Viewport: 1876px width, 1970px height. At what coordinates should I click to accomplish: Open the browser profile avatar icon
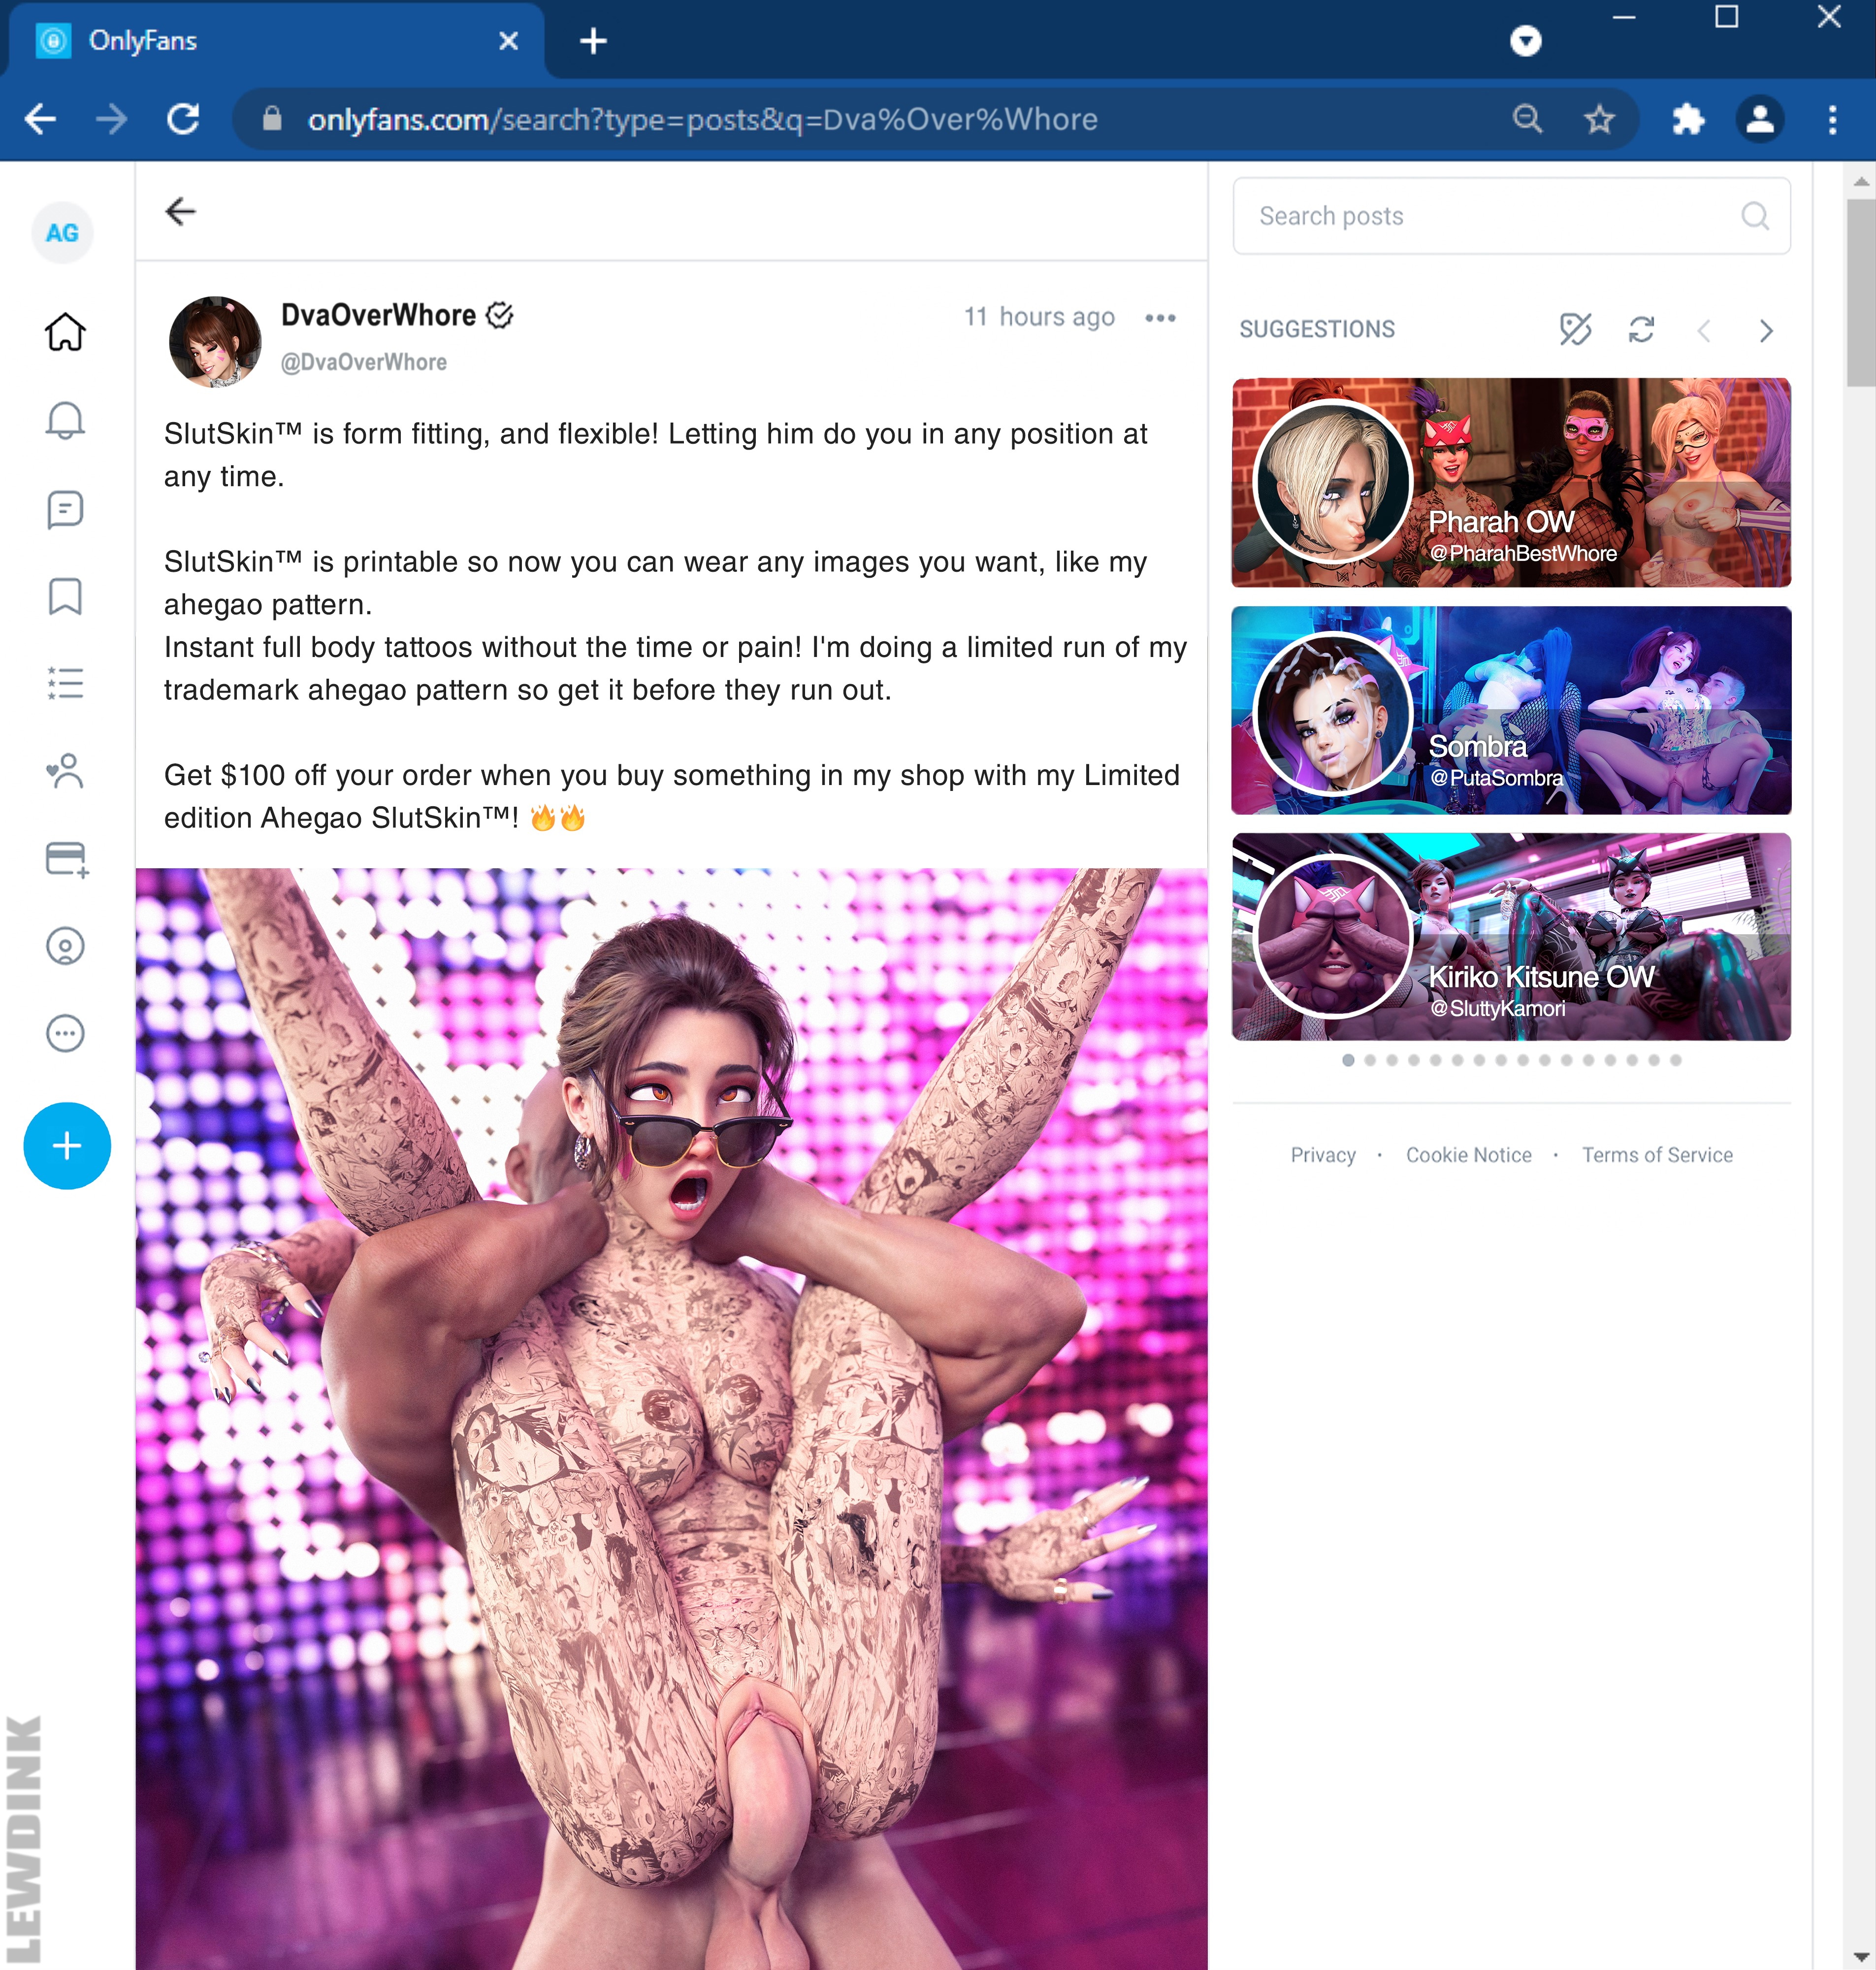pos(1760,119)
